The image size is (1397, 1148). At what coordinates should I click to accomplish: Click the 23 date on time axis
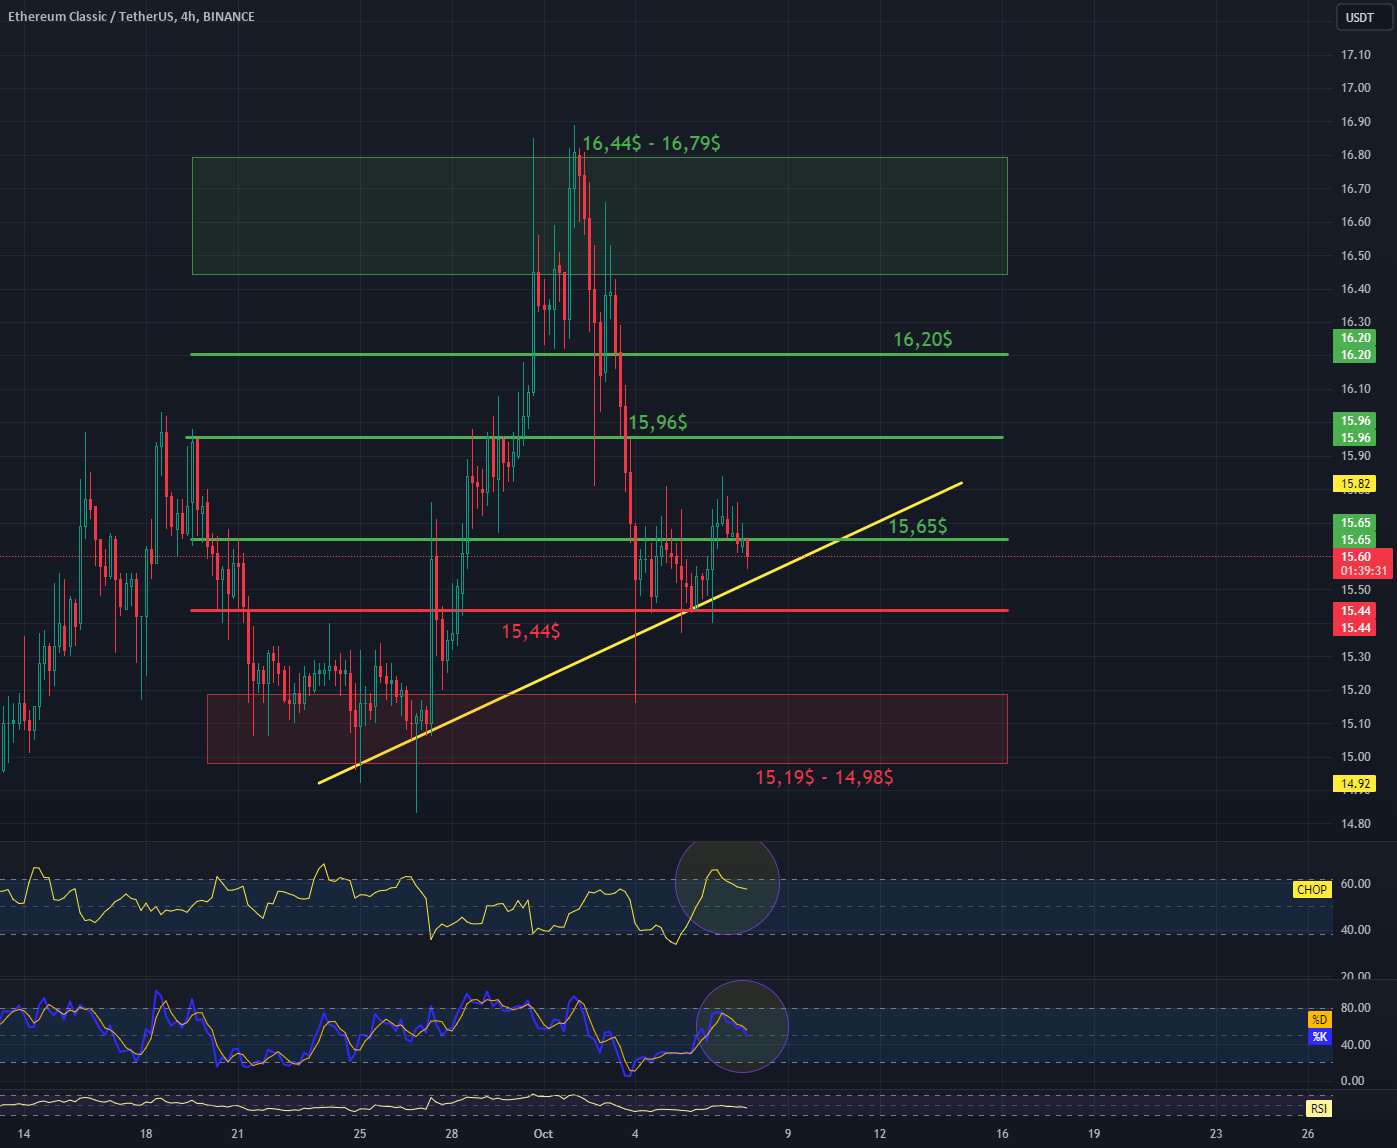tap(1216, 1134)
